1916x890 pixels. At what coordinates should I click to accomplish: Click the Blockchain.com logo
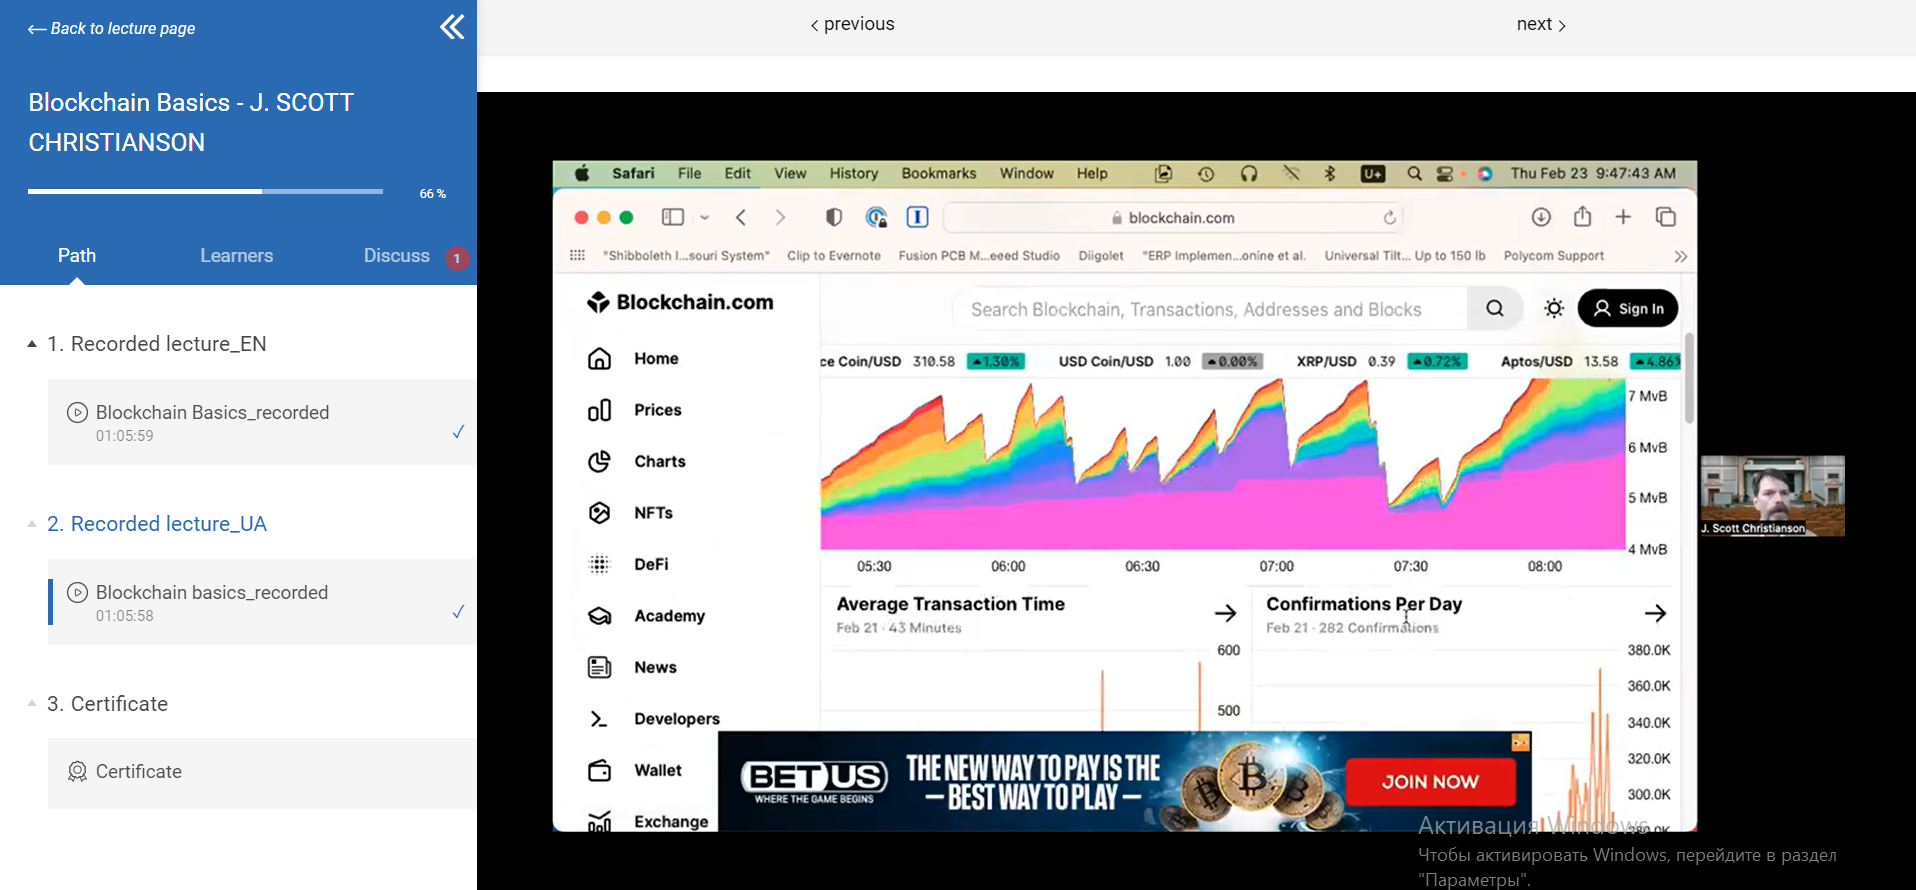click(x=680, y=302)
